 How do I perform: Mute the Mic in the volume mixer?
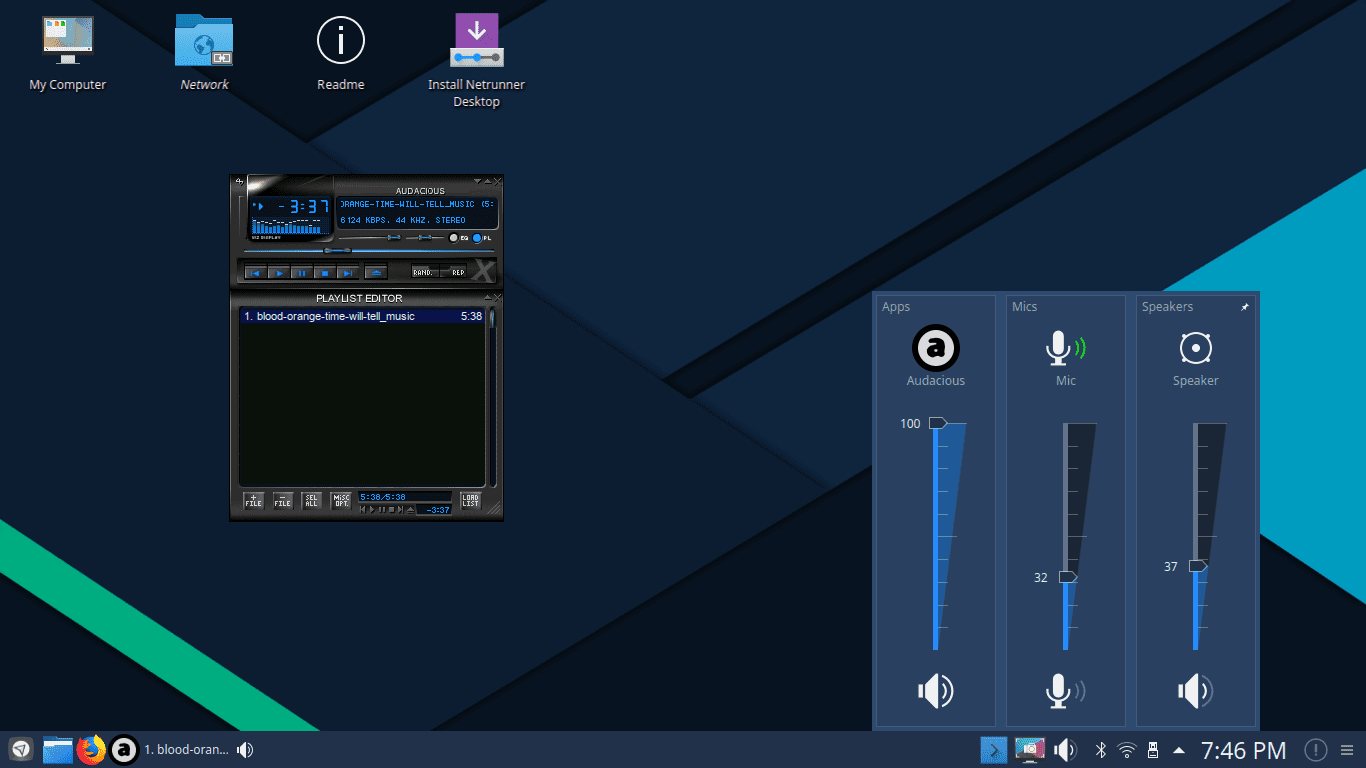tap(1065, 691)
